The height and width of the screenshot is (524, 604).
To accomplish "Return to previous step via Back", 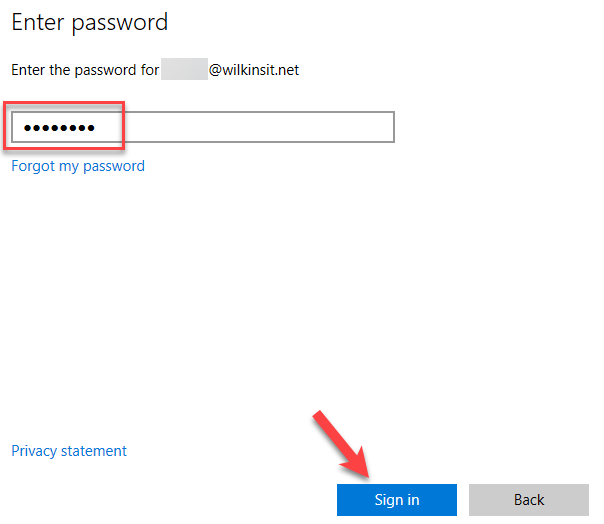I will (x=528, y=500).
